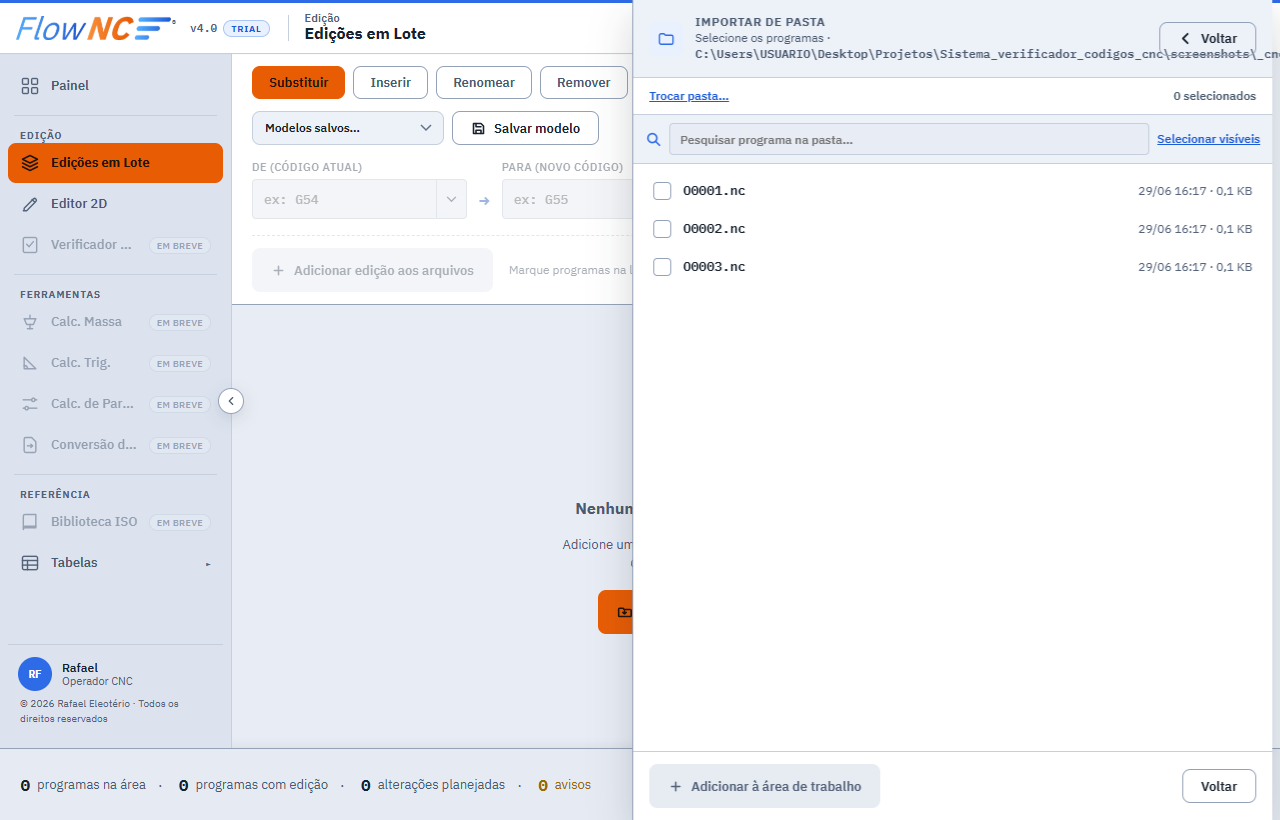Image resolution: width=1280 pixels, height=820 pixels.
Task: Click the bottom Voltar button
Action: point(1218,786)
